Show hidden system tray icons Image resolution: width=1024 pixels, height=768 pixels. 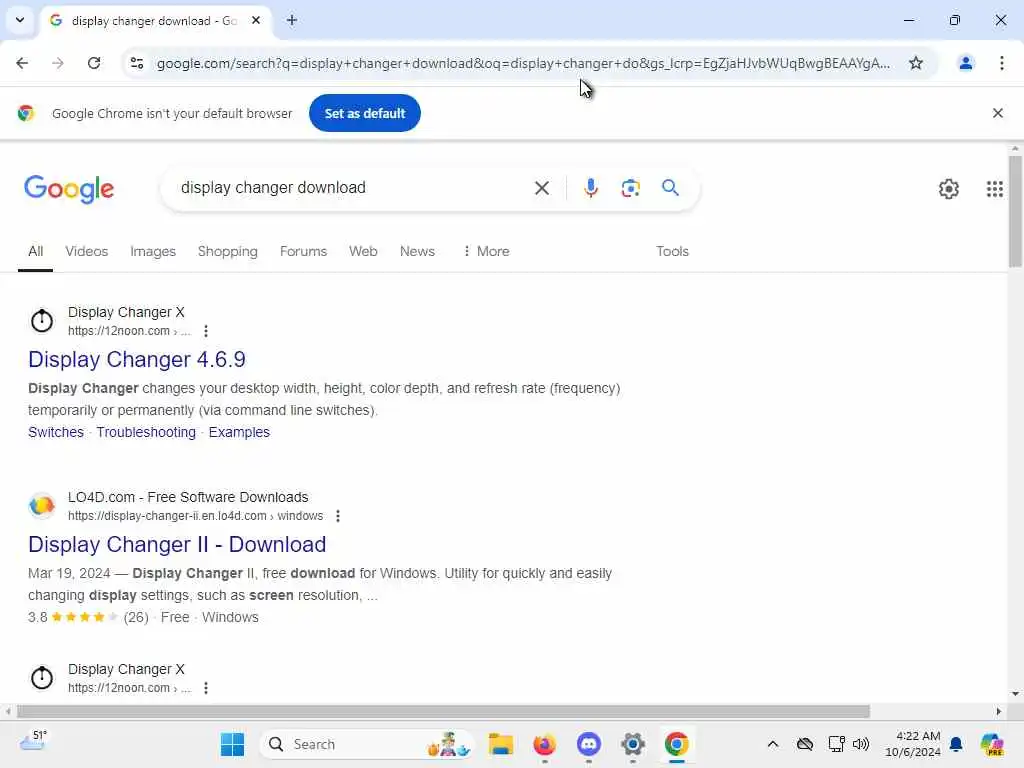[773, 744]
